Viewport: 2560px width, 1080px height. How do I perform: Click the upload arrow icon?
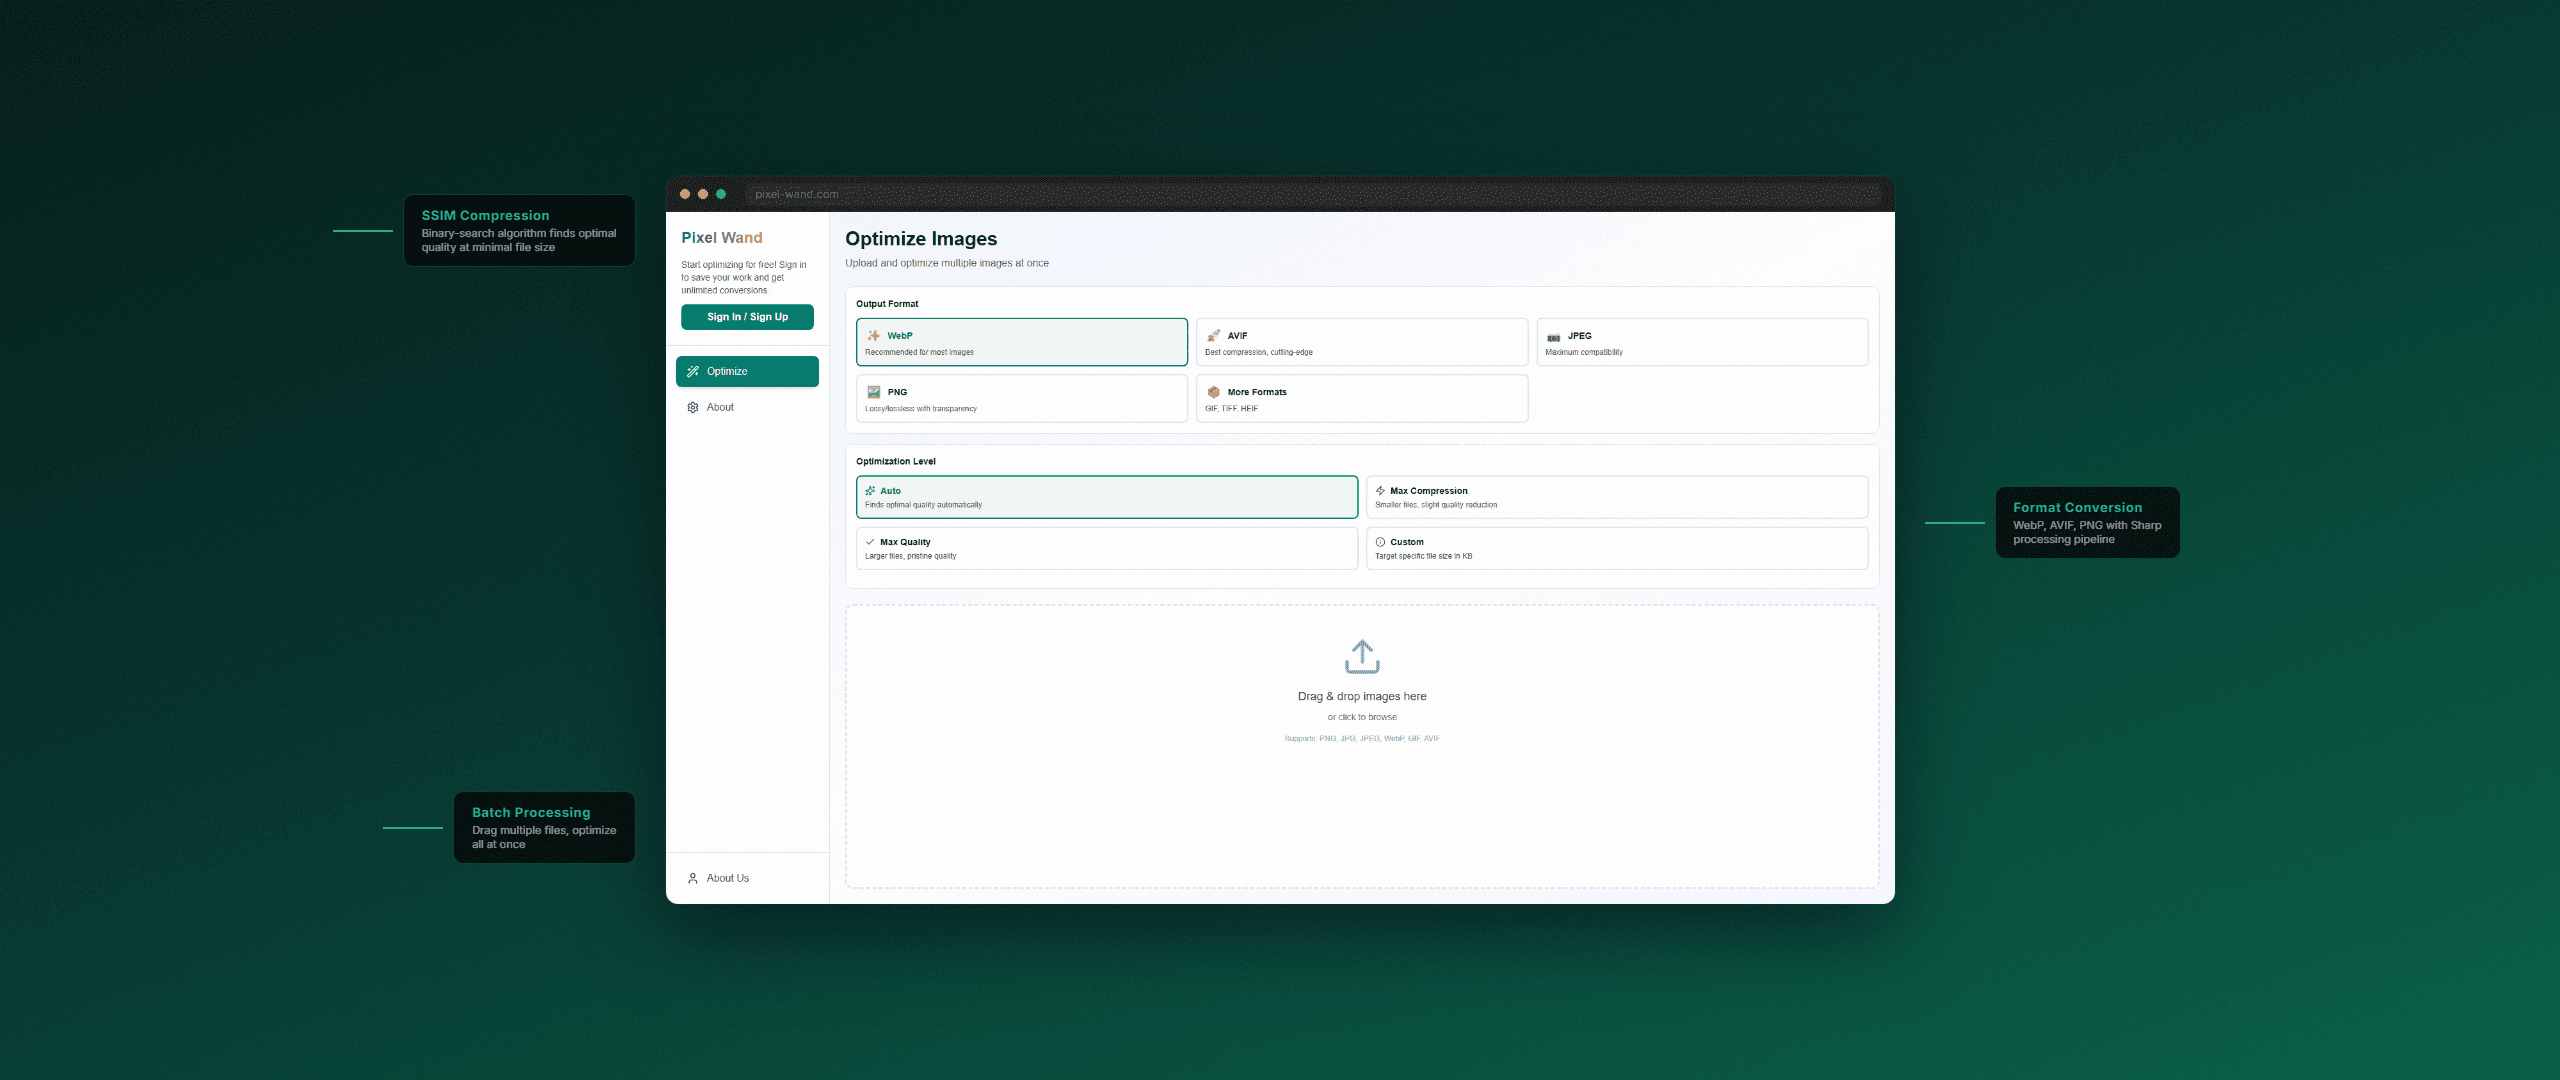pos(1362,657)
